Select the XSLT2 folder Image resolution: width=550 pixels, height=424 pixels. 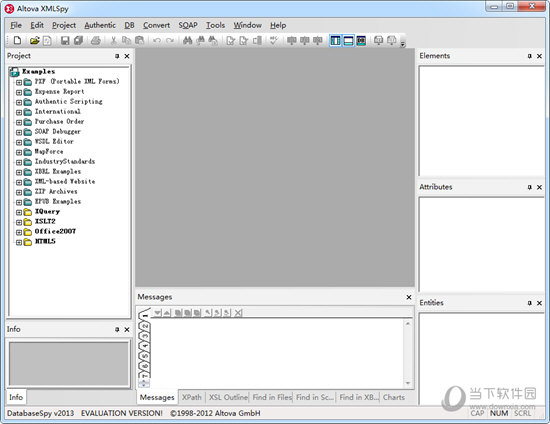click(45, 222)
